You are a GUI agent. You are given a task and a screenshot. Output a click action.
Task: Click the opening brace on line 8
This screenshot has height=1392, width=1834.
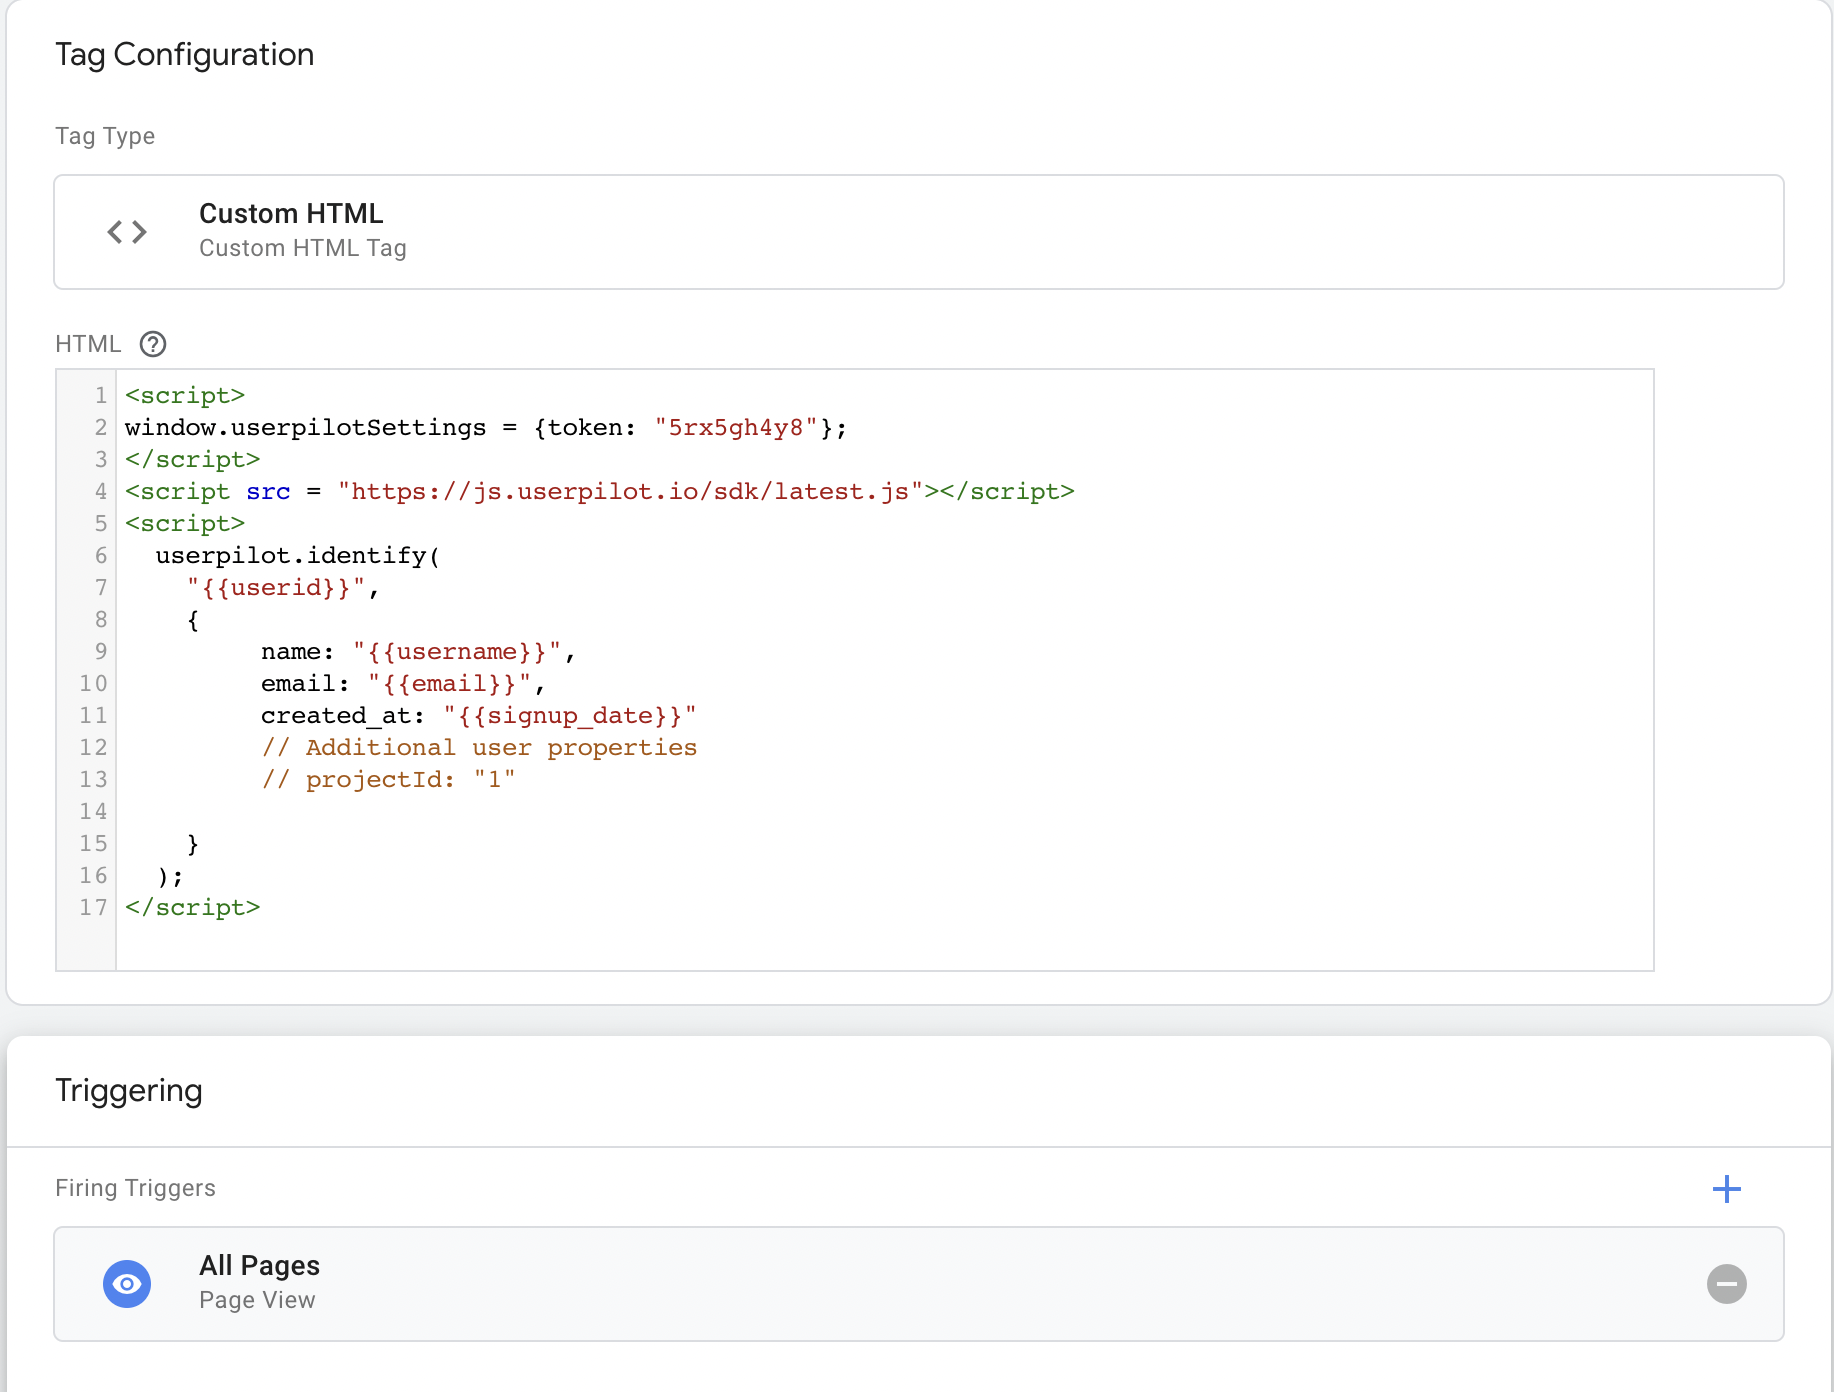(193, 620)
